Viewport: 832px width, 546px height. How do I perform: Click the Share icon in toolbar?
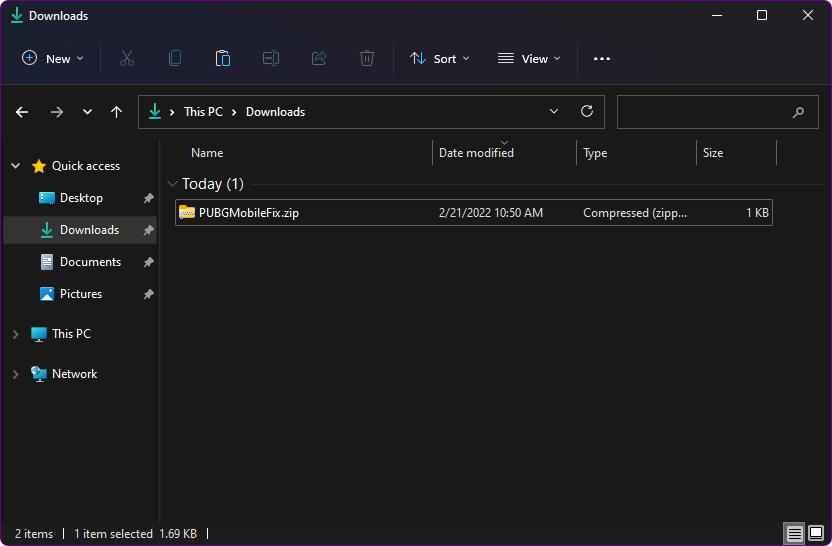pyautogui.click(x=319, y=59)
